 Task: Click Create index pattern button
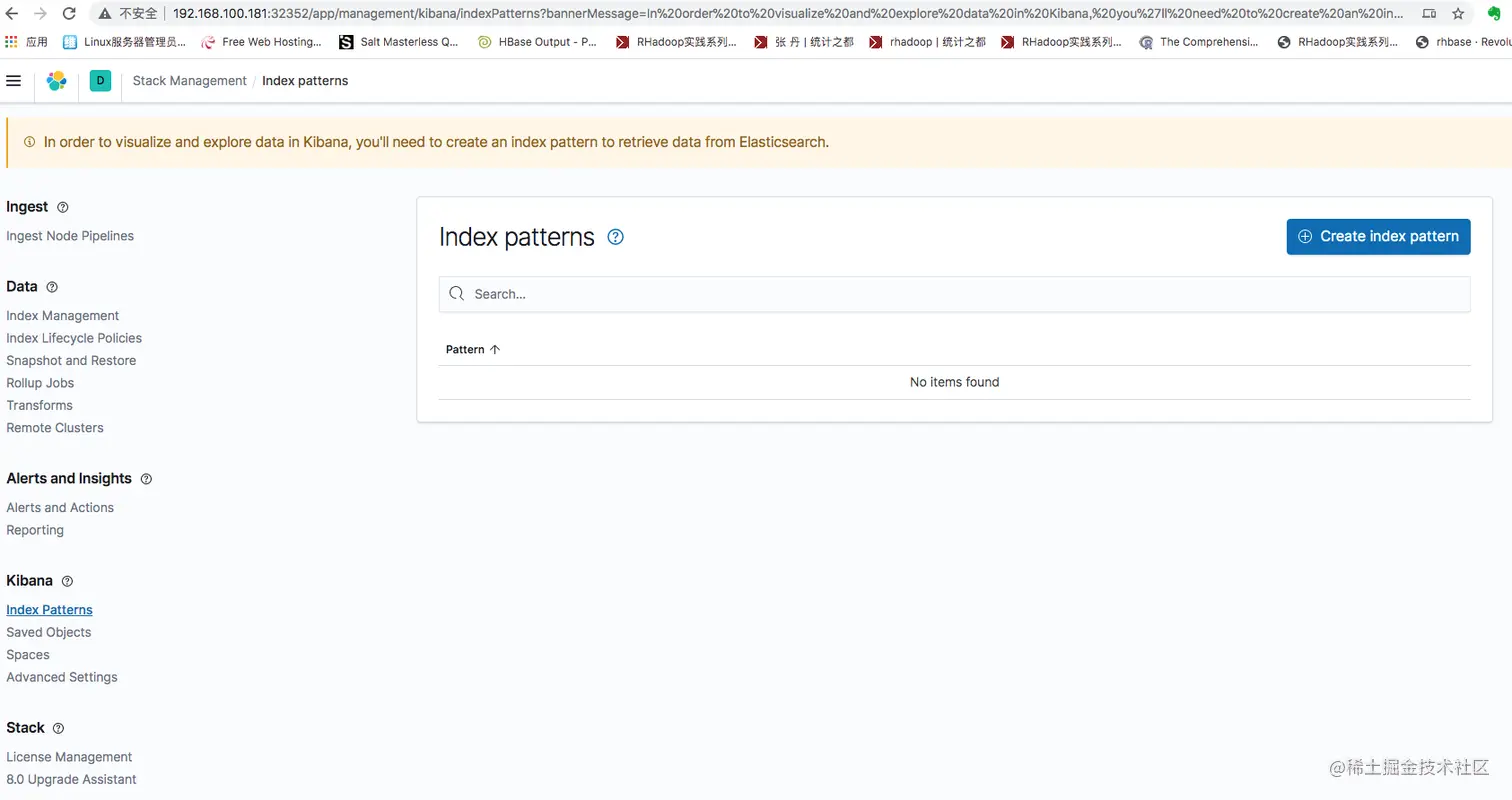click(1378, 237)
